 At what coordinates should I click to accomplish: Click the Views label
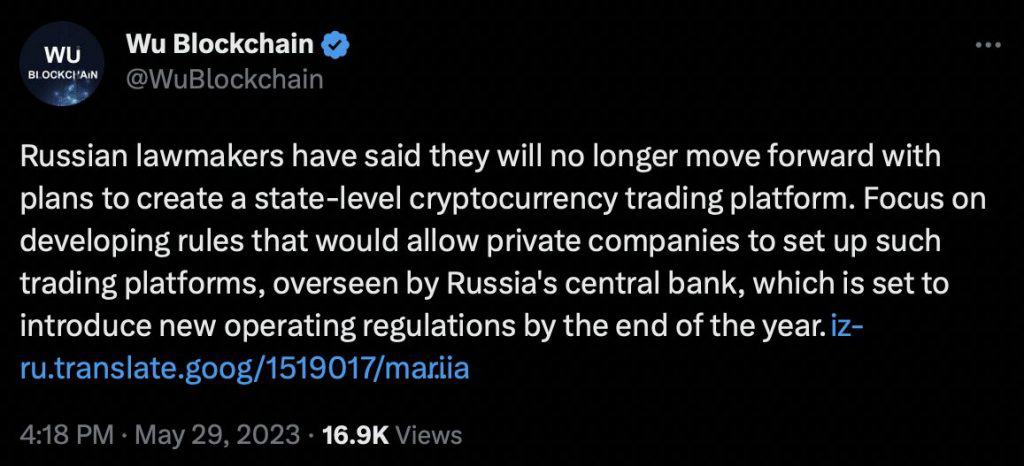(429, 435)
